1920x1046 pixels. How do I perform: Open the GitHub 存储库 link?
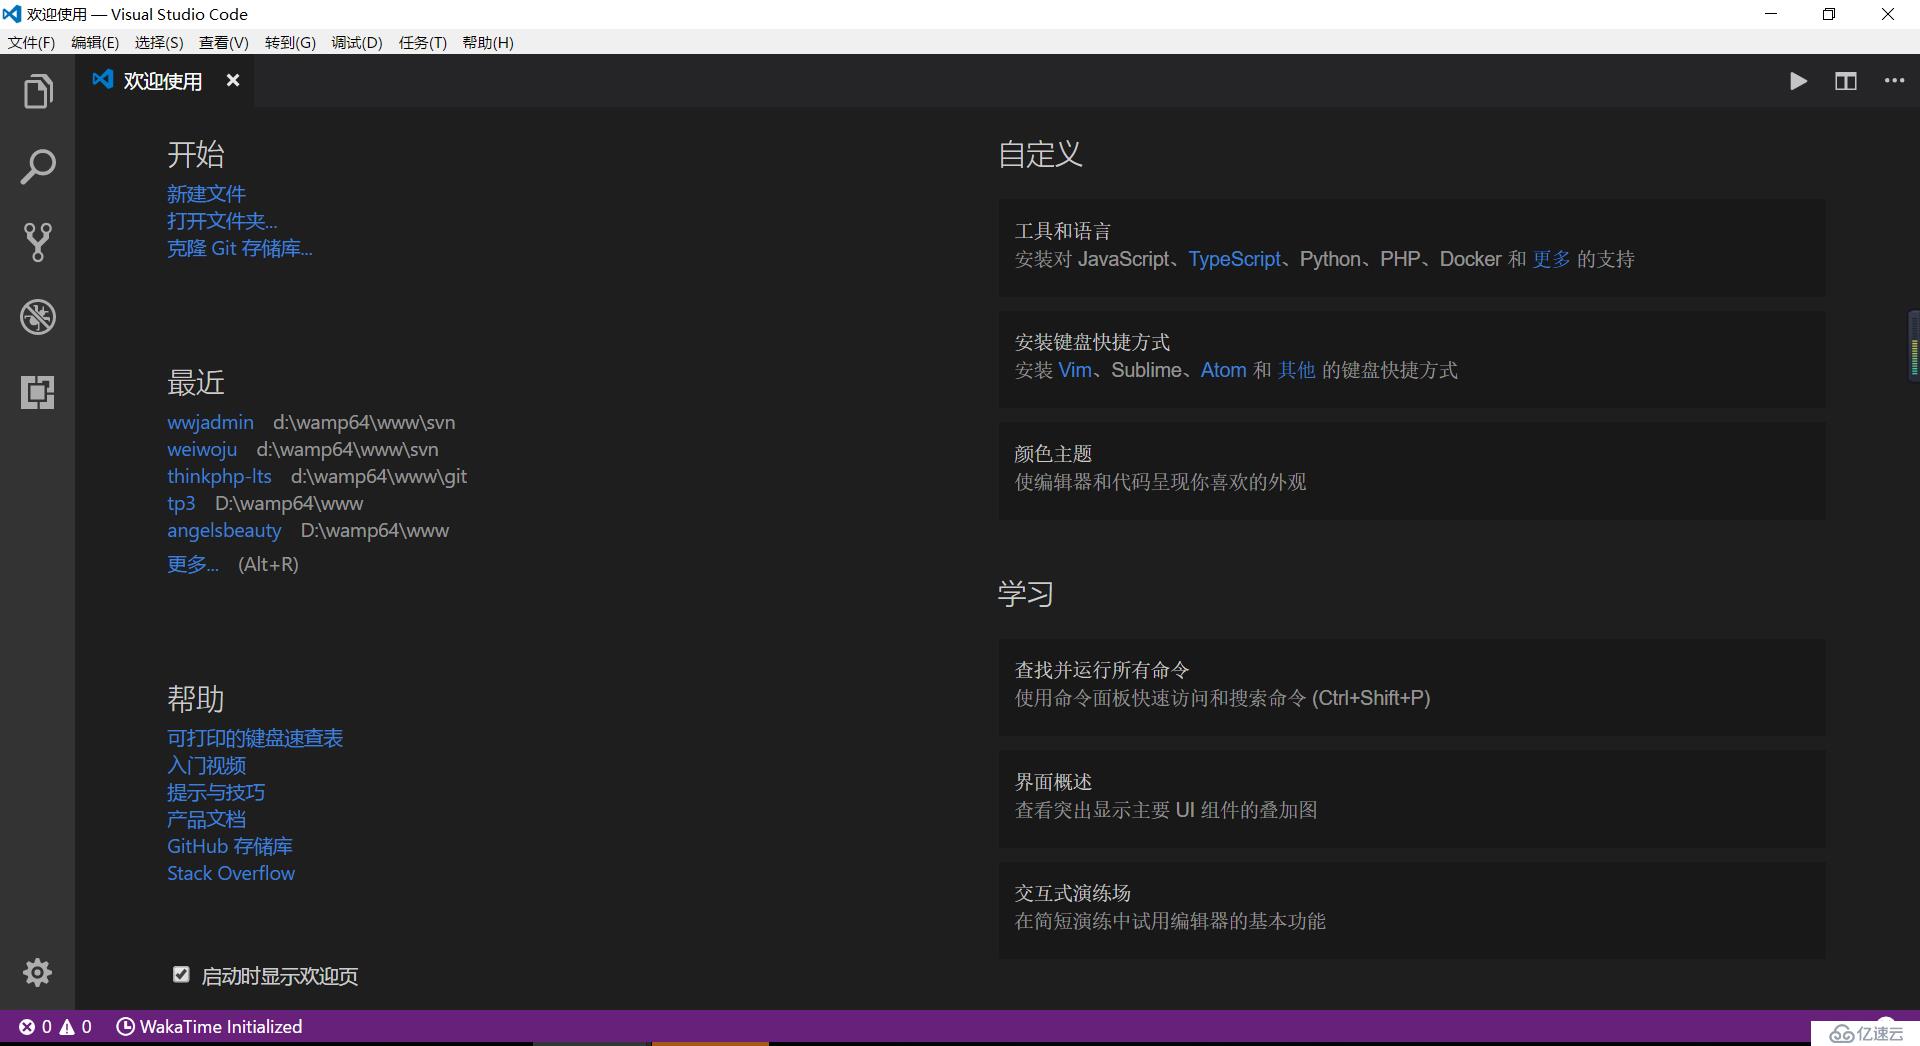230,846
